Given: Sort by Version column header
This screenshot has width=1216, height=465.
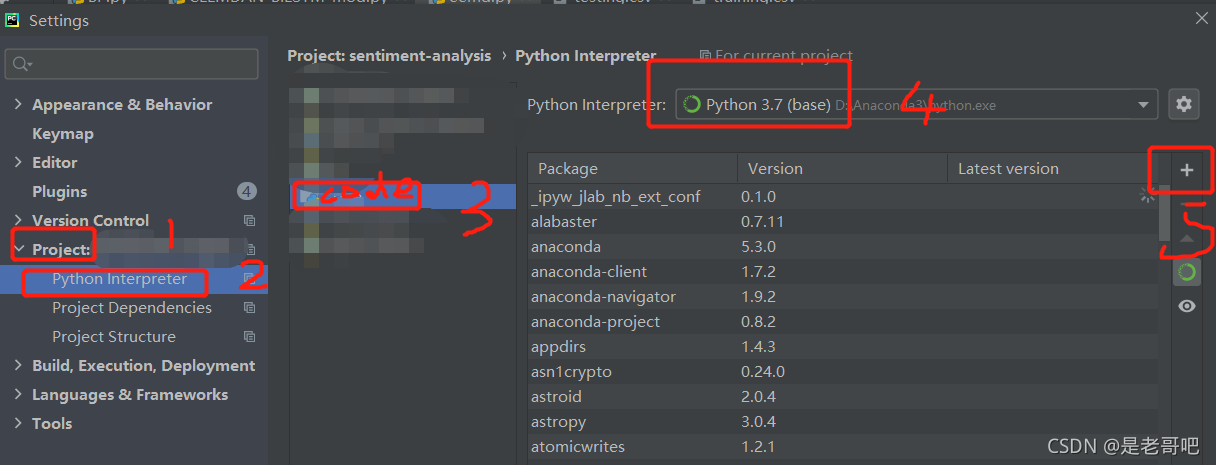Looking at the screenshot, I should point(842,169).
